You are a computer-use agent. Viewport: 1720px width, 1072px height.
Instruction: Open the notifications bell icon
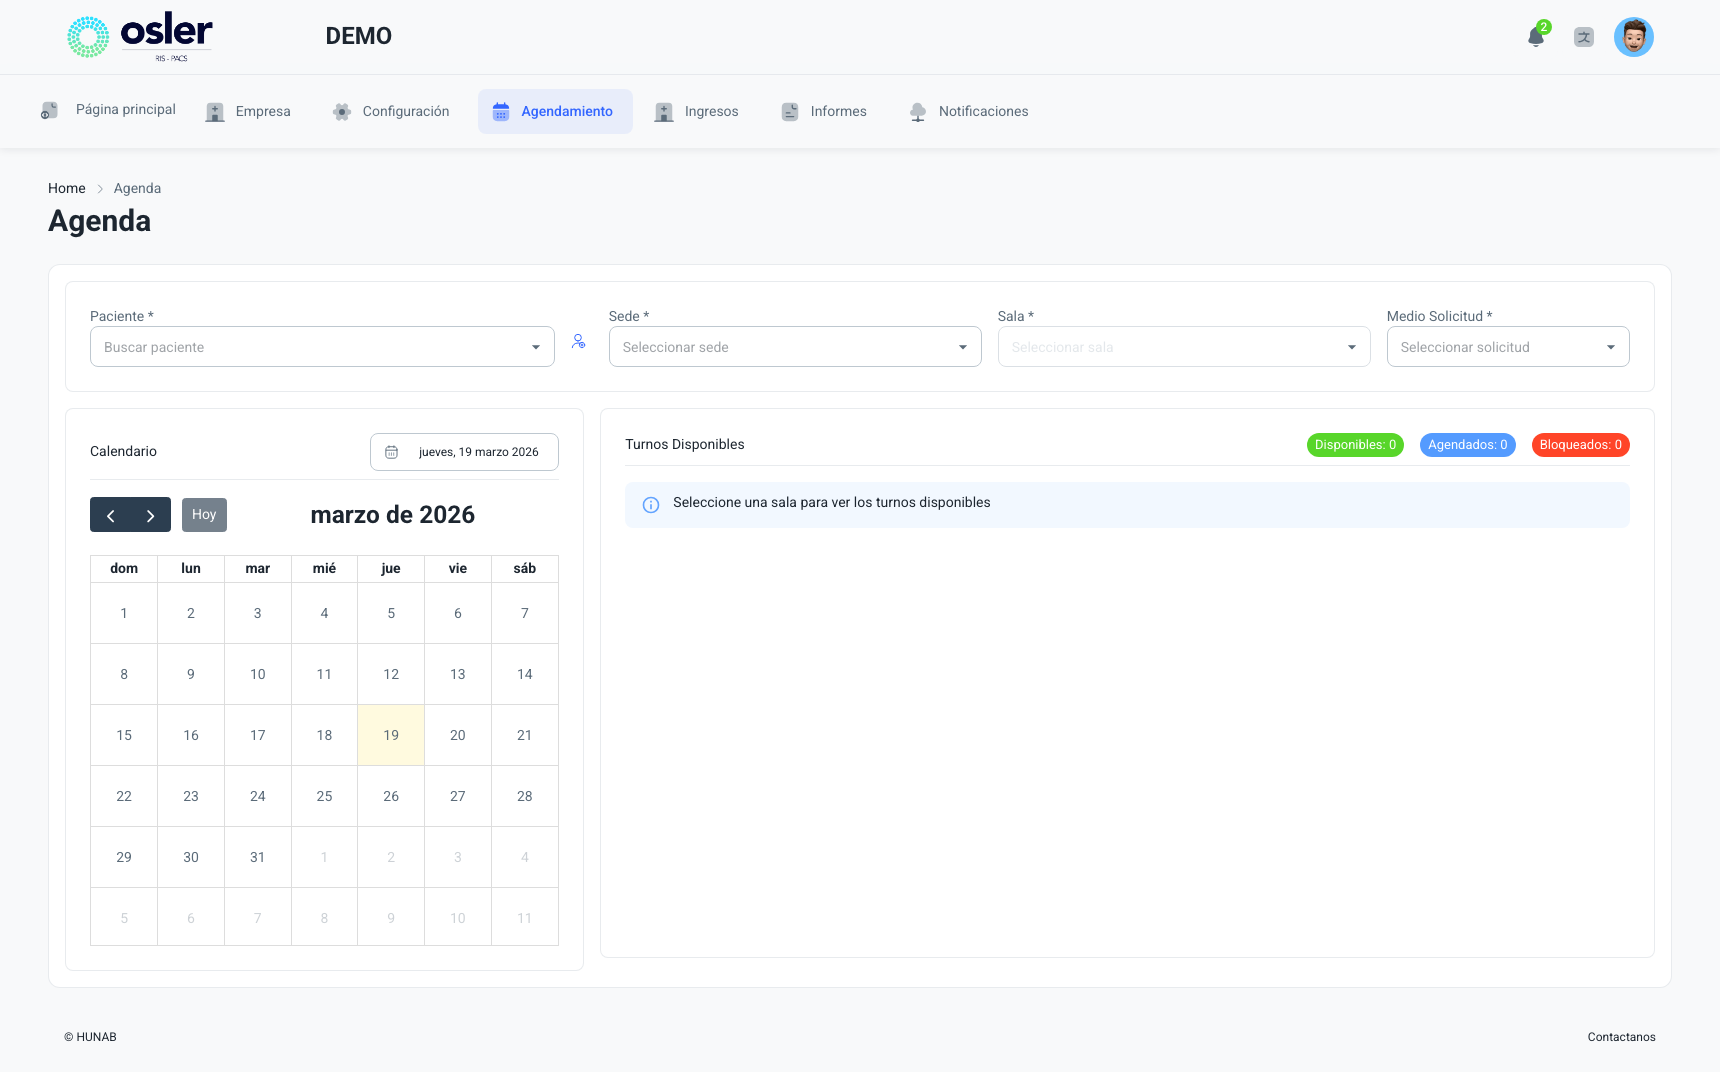(1536, 38)
